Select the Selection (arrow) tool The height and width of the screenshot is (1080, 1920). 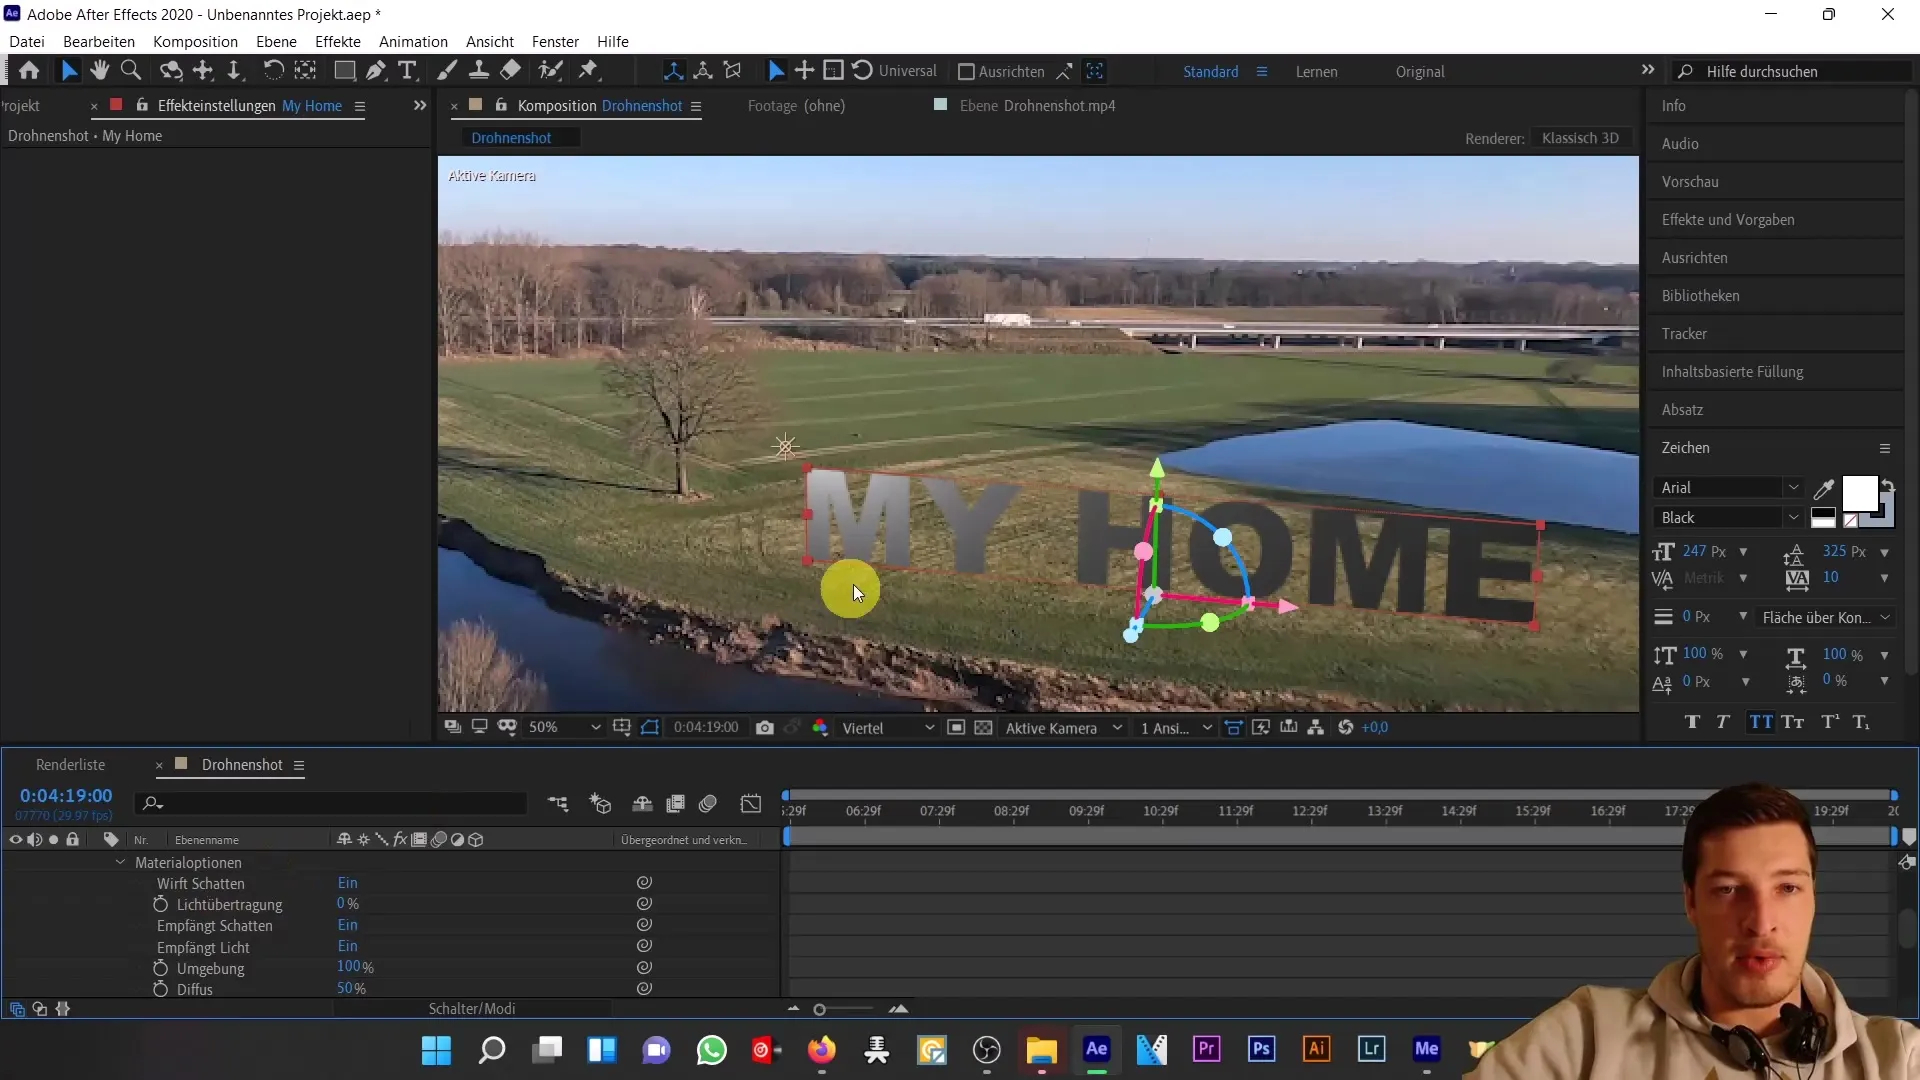(x=68, y=71)
